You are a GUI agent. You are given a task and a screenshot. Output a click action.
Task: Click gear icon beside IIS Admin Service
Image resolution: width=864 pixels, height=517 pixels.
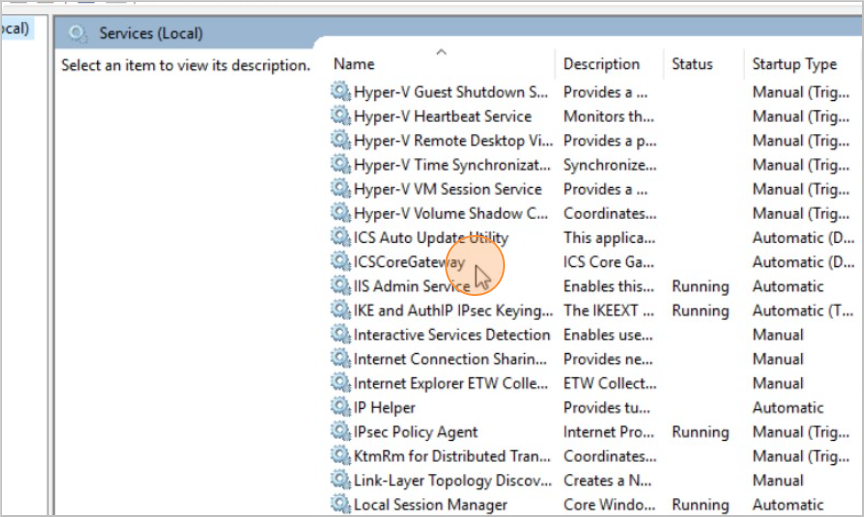341,286
